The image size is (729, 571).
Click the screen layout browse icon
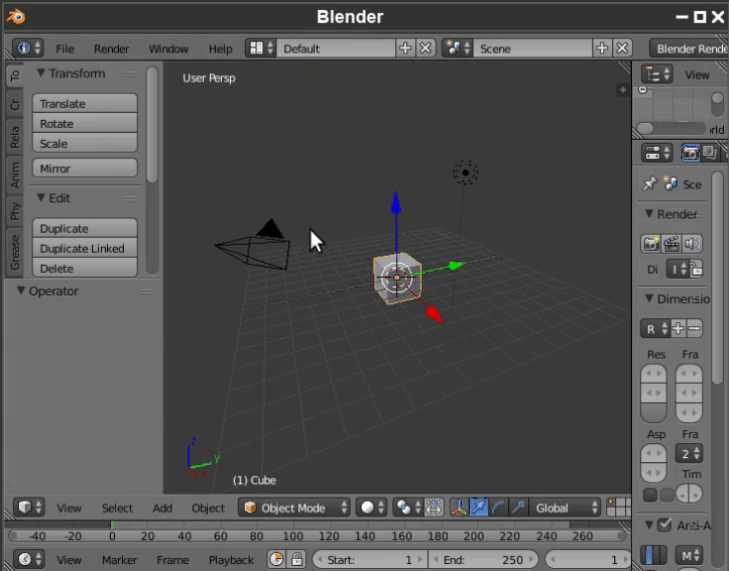pos(261,48)
